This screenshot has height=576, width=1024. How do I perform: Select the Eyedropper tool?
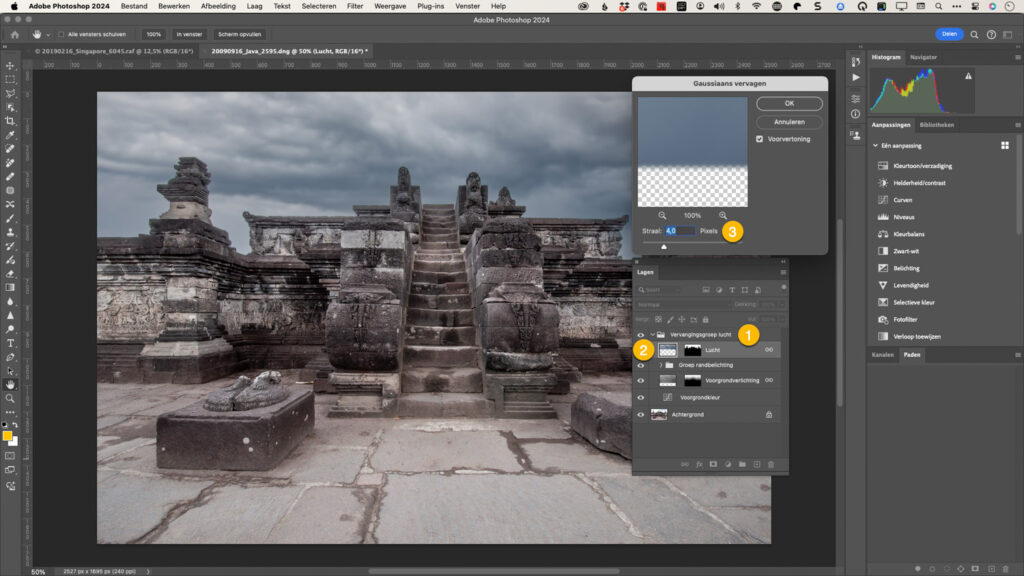[10, 135]
